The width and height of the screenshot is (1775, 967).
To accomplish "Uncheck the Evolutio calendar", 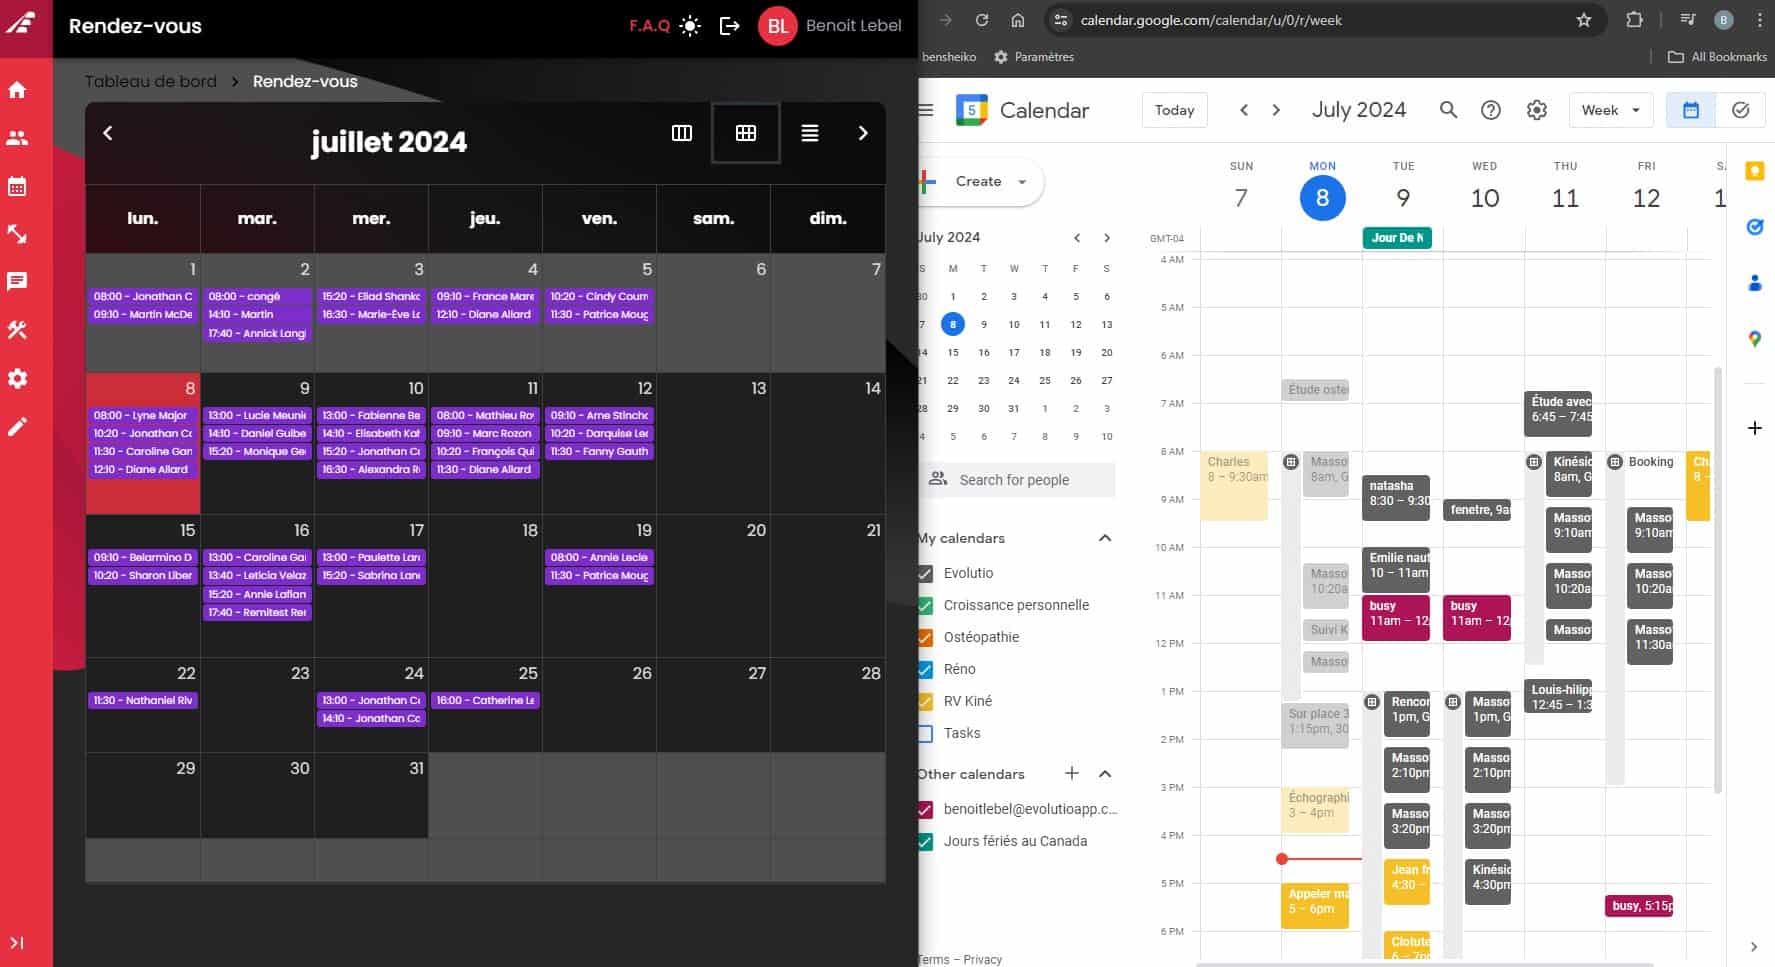I will [925, 573].
